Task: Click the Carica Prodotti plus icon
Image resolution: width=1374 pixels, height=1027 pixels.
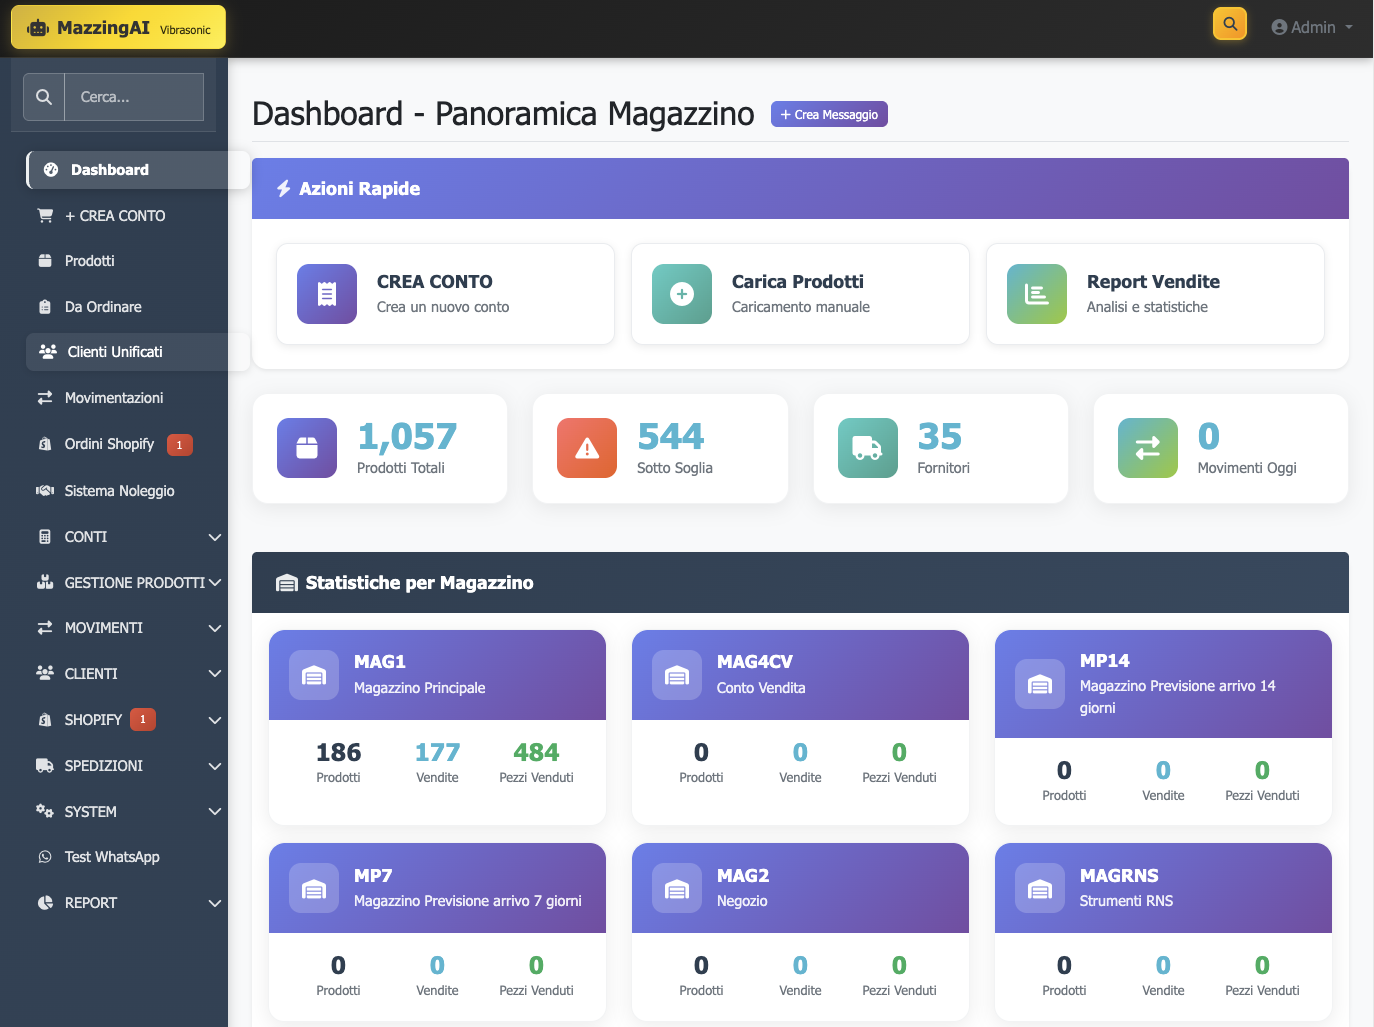Action: [682, 294]
